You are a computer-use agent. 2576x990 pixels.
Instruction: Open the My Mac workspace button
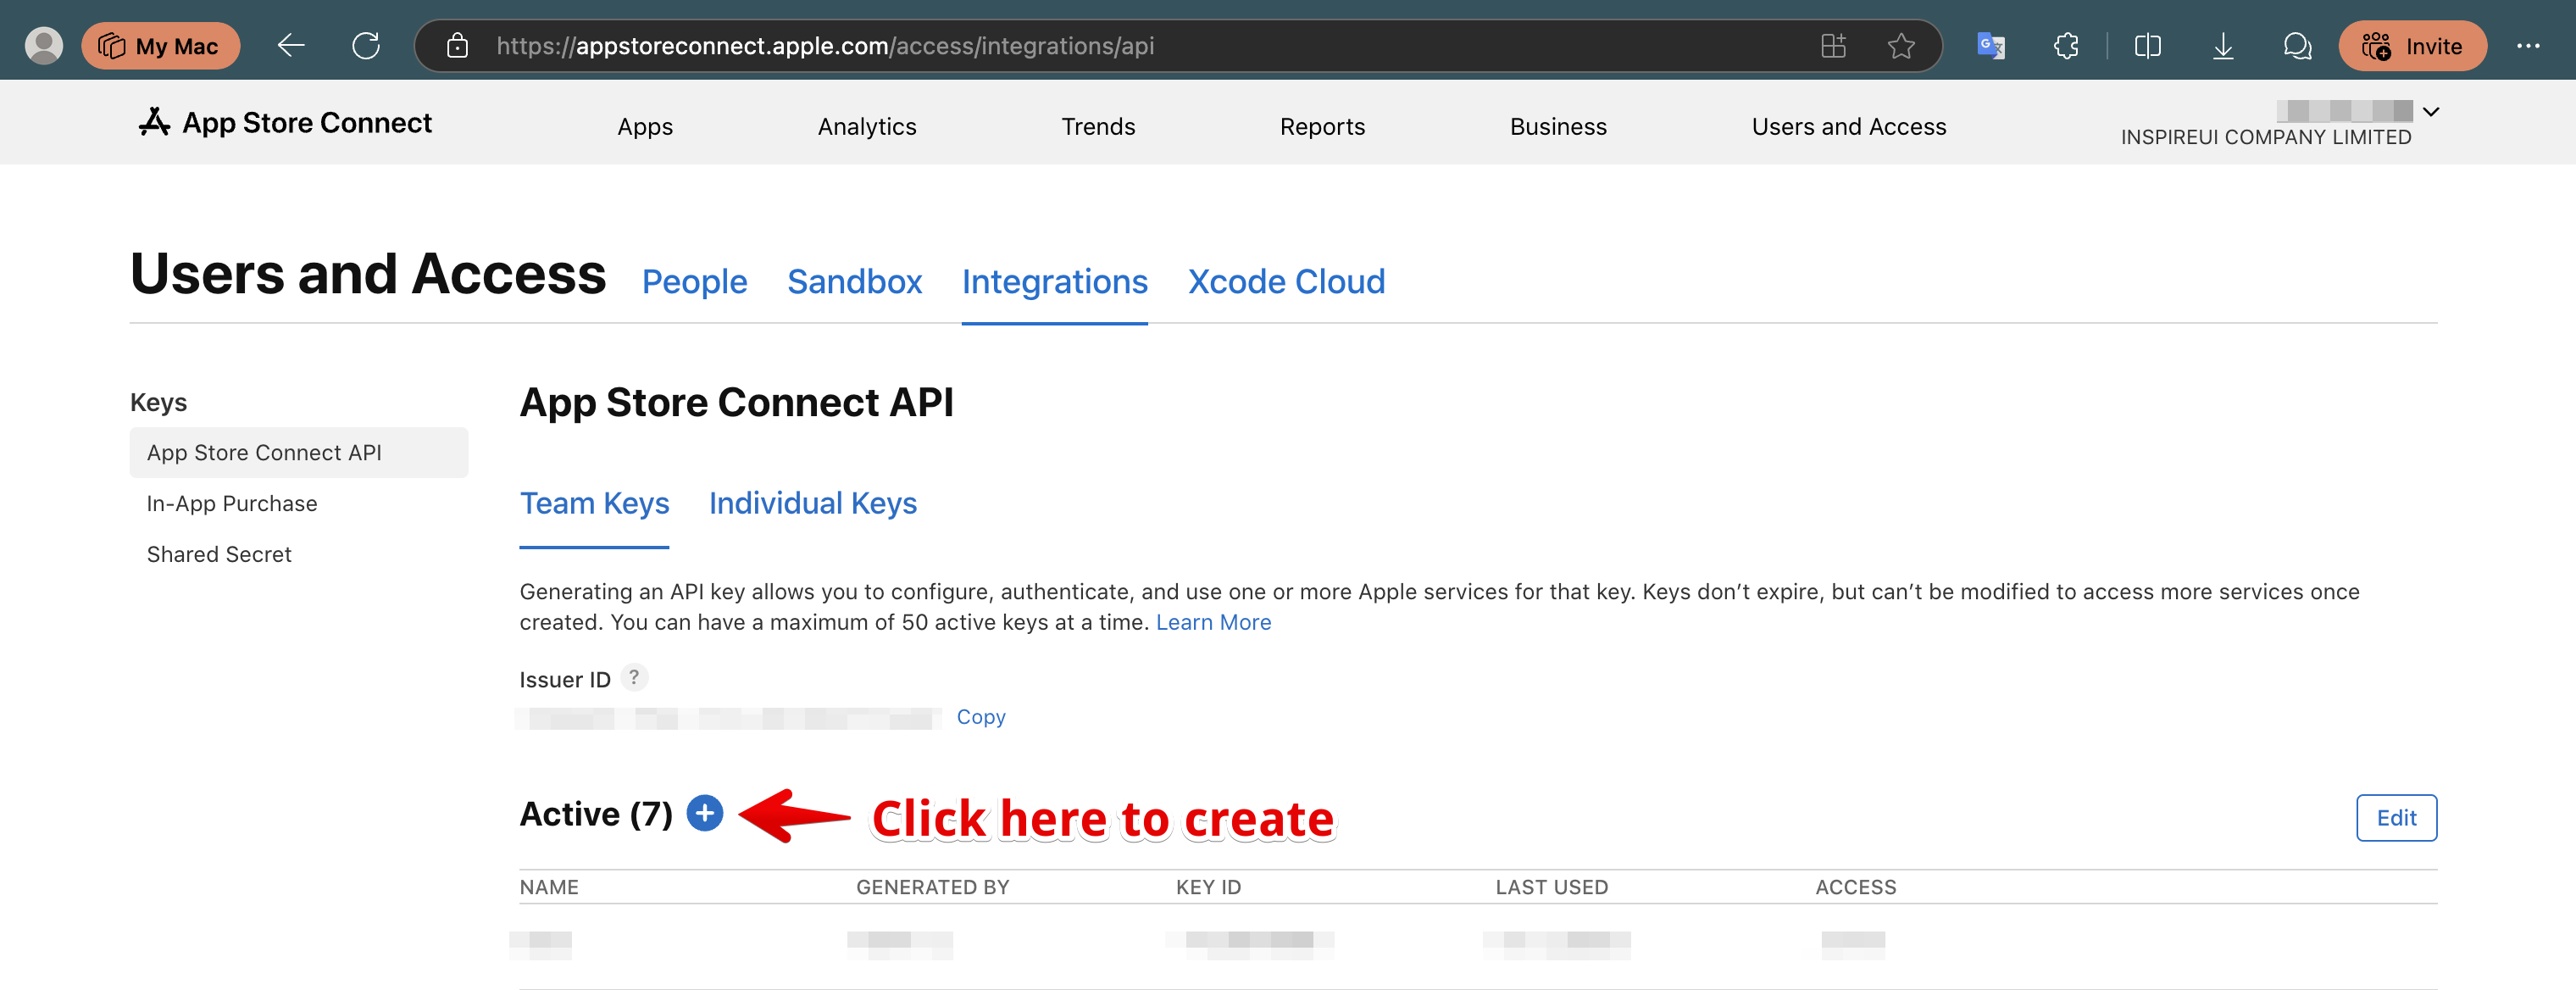(160, 46)
